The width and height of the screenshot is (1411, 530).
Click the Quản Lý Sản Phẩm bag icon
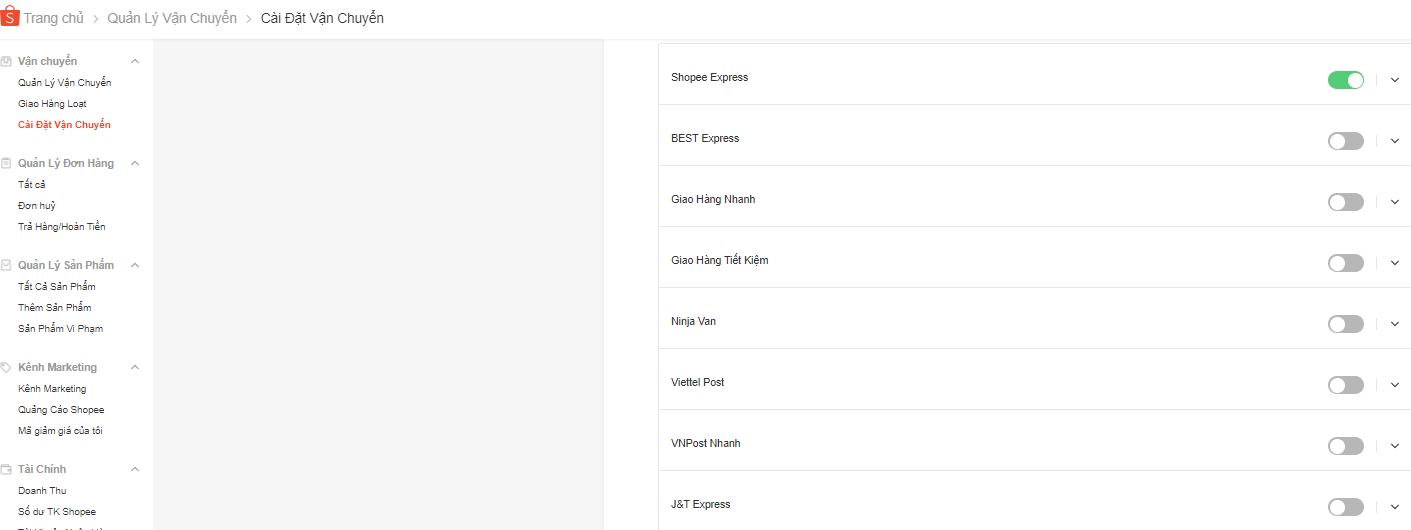(7, 266)
